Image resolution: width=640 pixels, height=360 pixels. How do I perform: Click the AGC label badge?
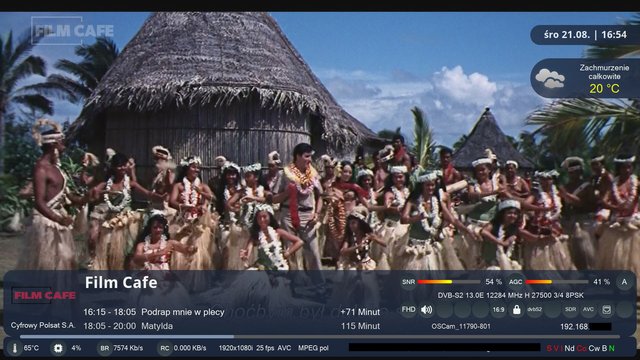click(516, 282)
